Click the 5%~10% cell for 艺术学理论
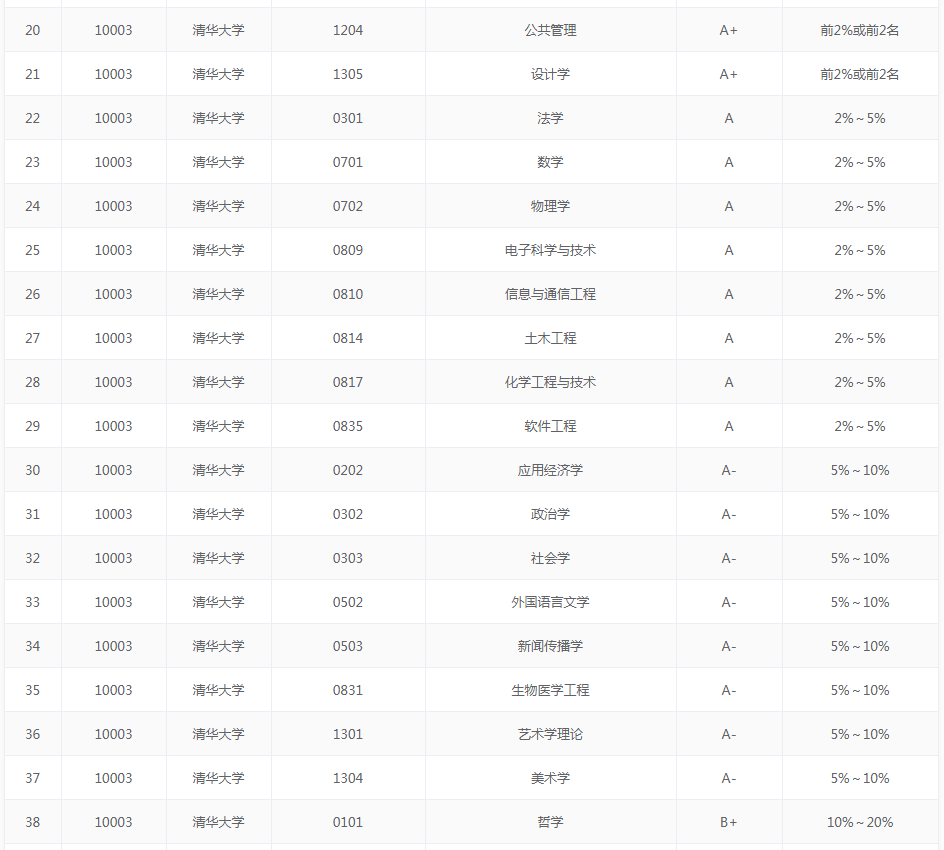Image resolution: width=944 pixels, height=850 pixels. [860, 733]
